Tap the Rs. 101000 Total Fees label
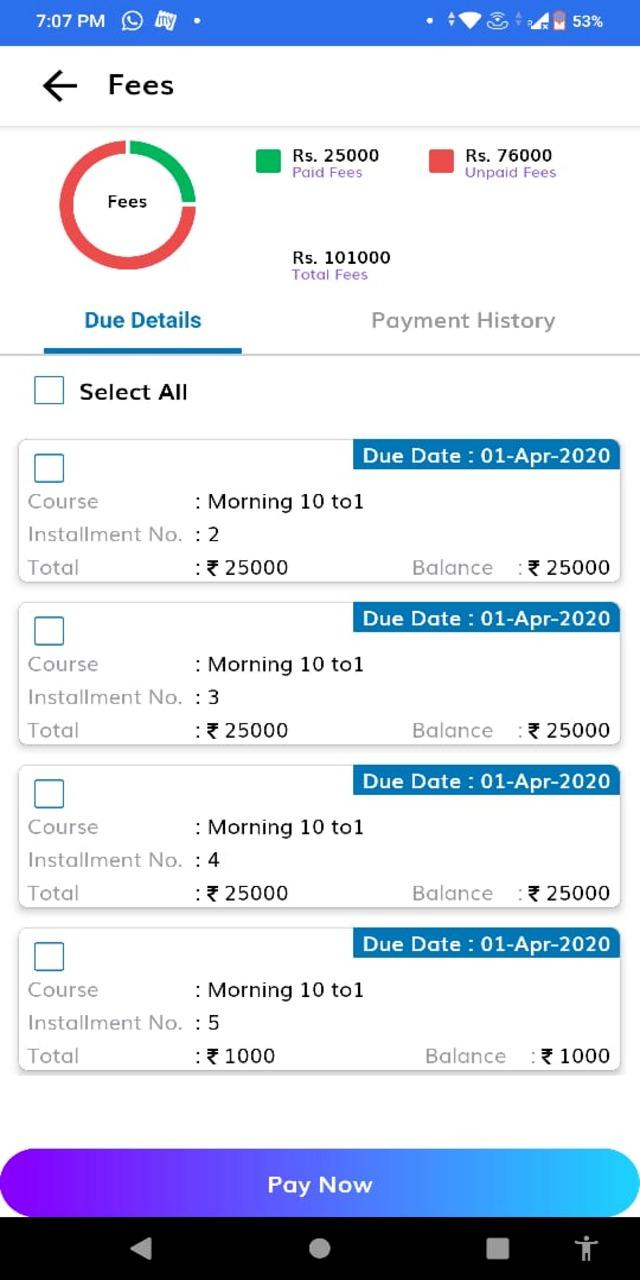This screenshot has height=1280, width=640. coord(341,264)
